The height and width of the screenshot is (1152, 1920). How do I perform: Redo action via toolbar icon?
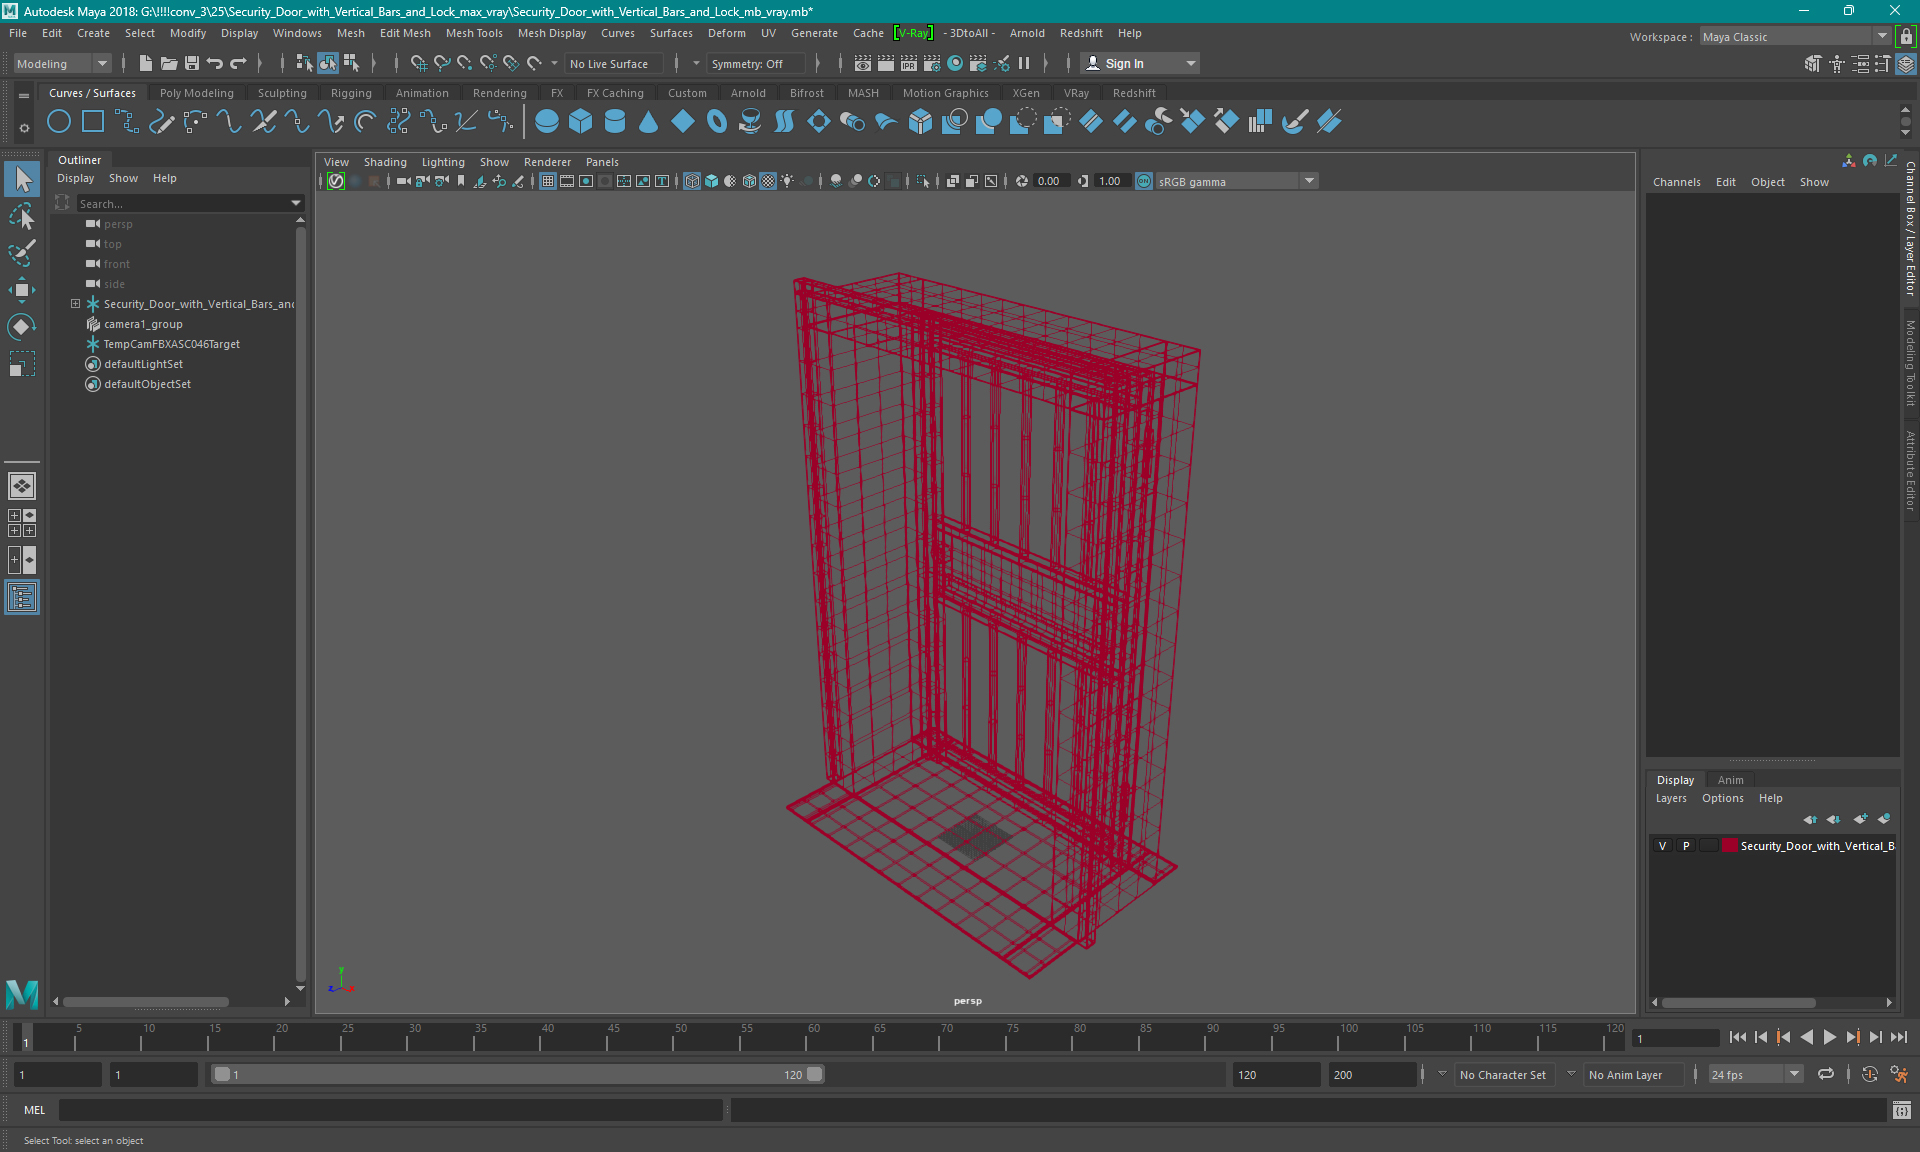pos(238,63)
